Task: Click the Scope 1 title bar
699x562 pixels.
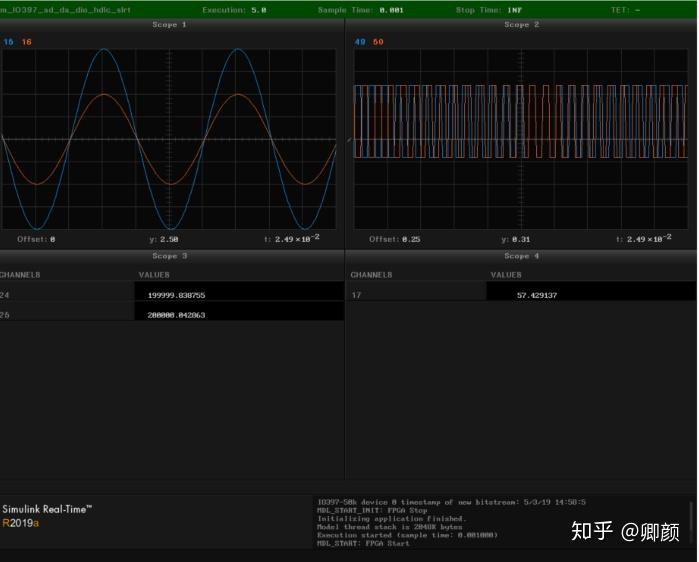Action: point(169,24)
